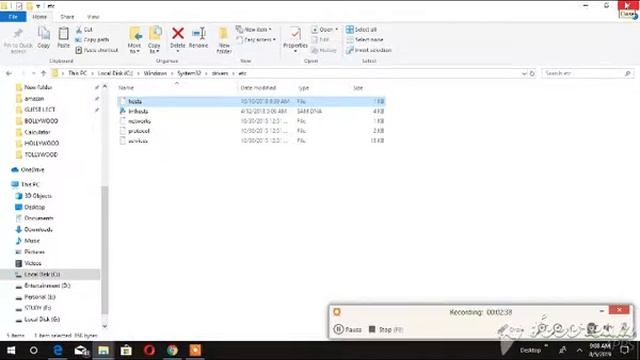Click Windows in the address path

[155, 73]
